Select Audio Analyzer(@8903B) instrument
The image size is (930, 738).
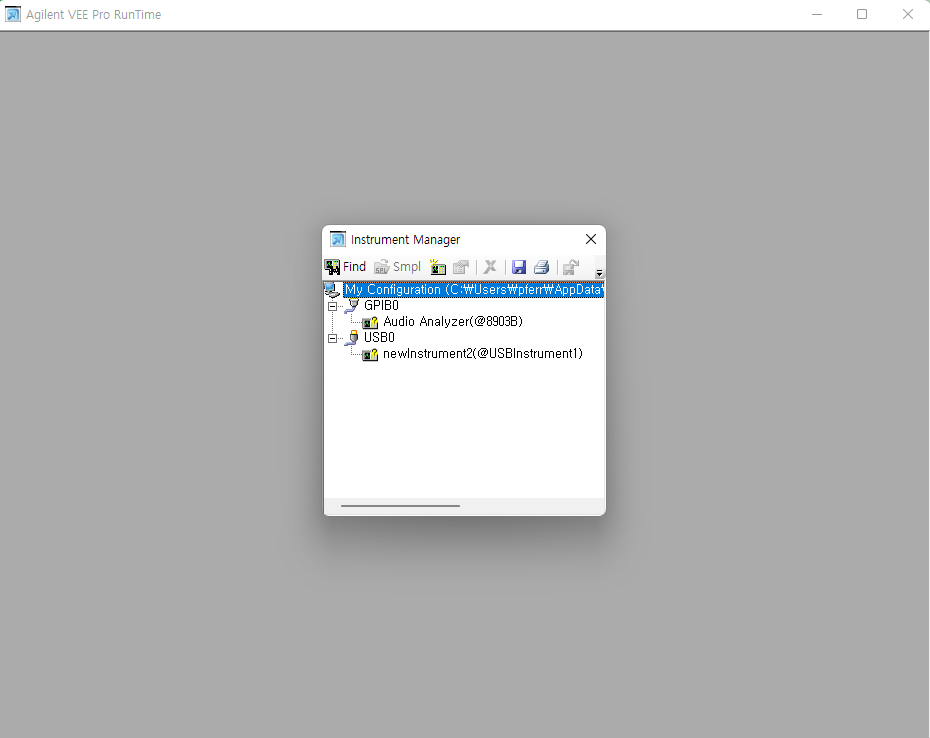pyautogui.click(x=452, y=322)
